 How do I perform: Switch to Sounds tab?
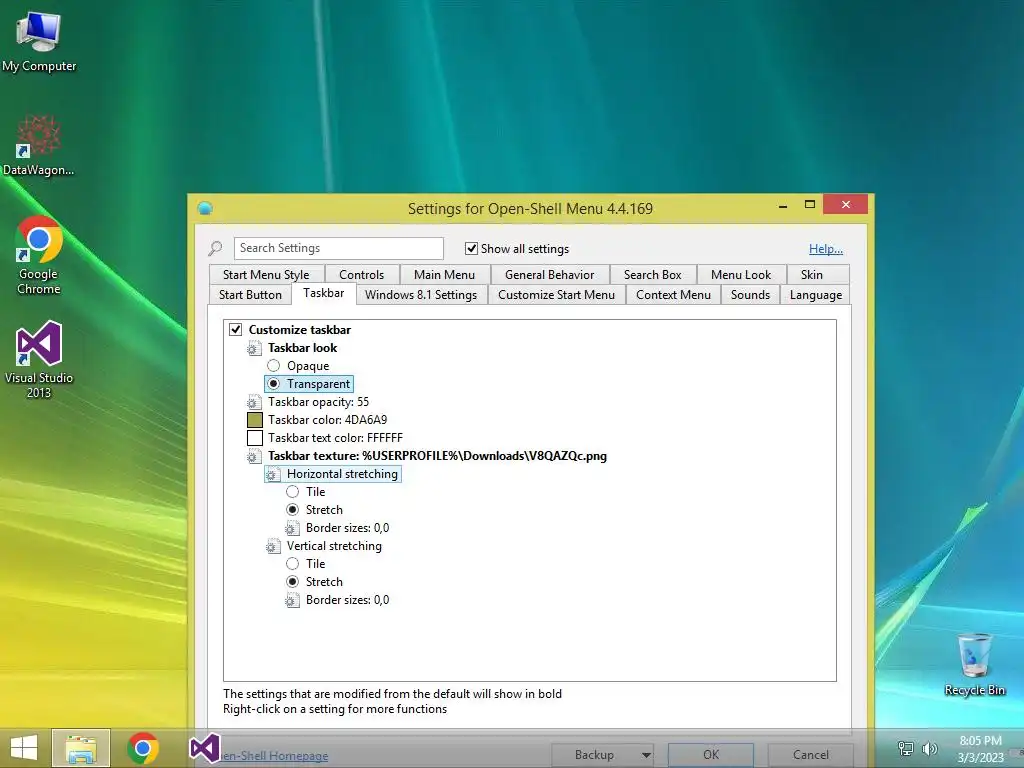point(750,295)
